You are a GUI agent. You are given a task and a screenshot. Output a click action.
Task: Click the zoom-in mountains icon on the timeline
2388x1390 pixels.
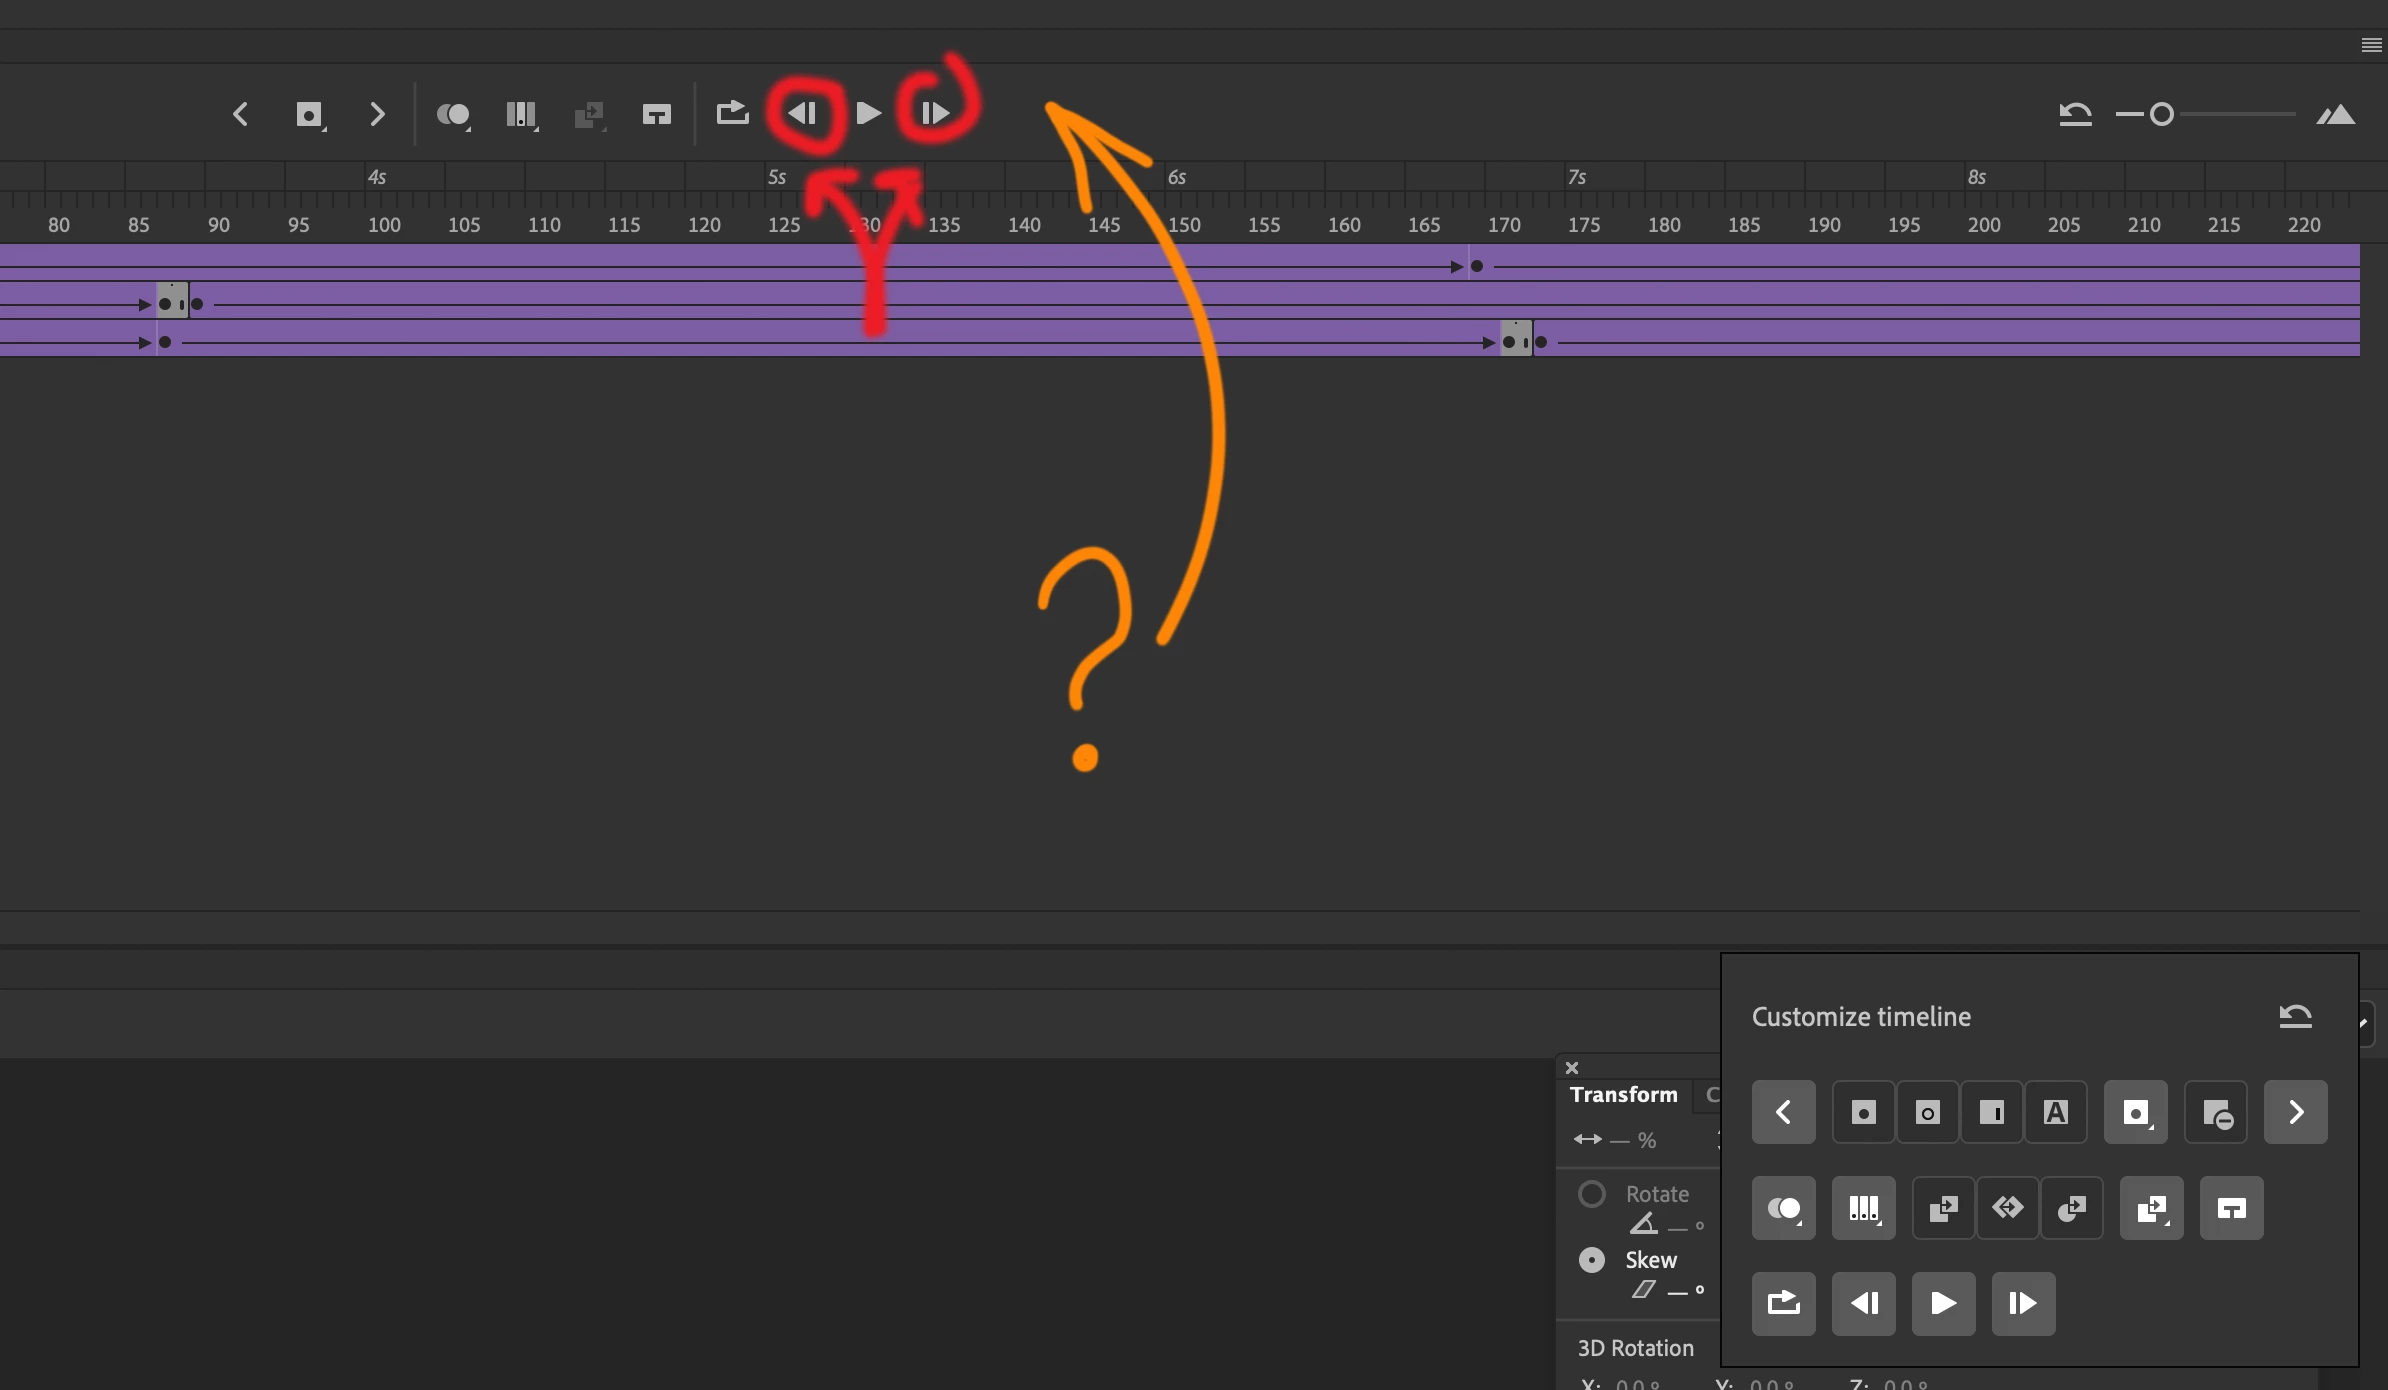coord(2335,115)
